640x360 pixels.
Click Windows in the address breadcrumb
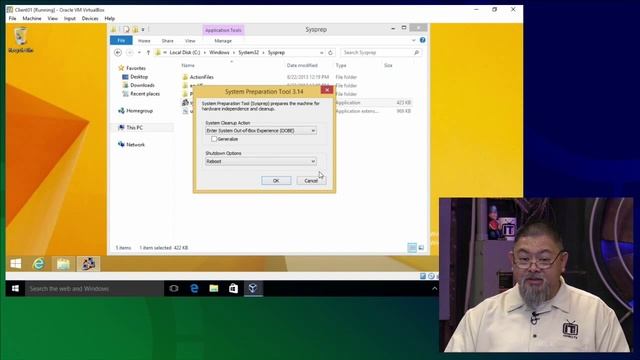coord(219,53)
